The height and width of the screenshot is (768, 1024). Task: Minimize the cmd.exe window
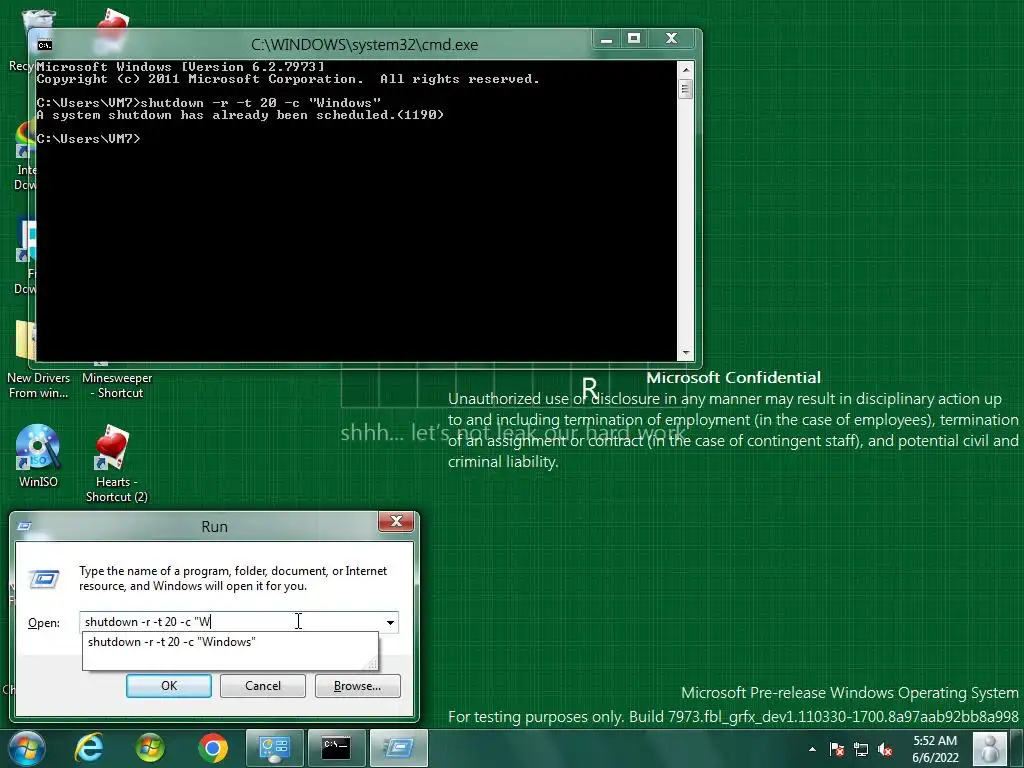click(x=607, y=39)
